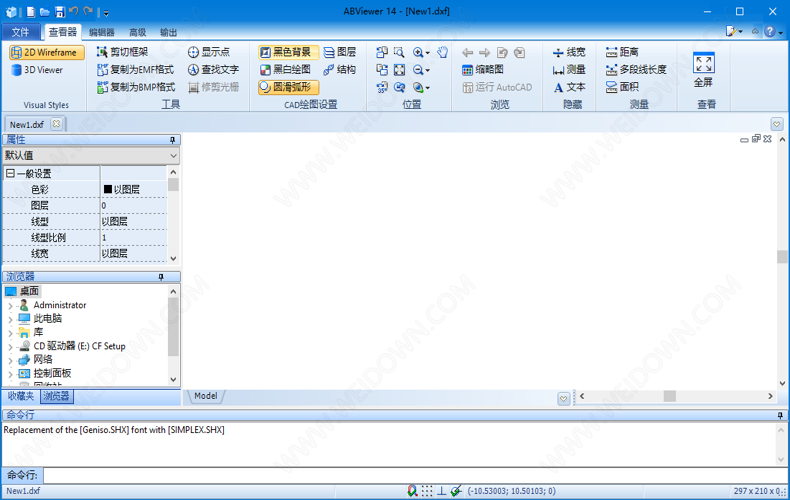Toggle 显示点 show points
Viewport: 790px width, 500px height.
tap(209, 52)
